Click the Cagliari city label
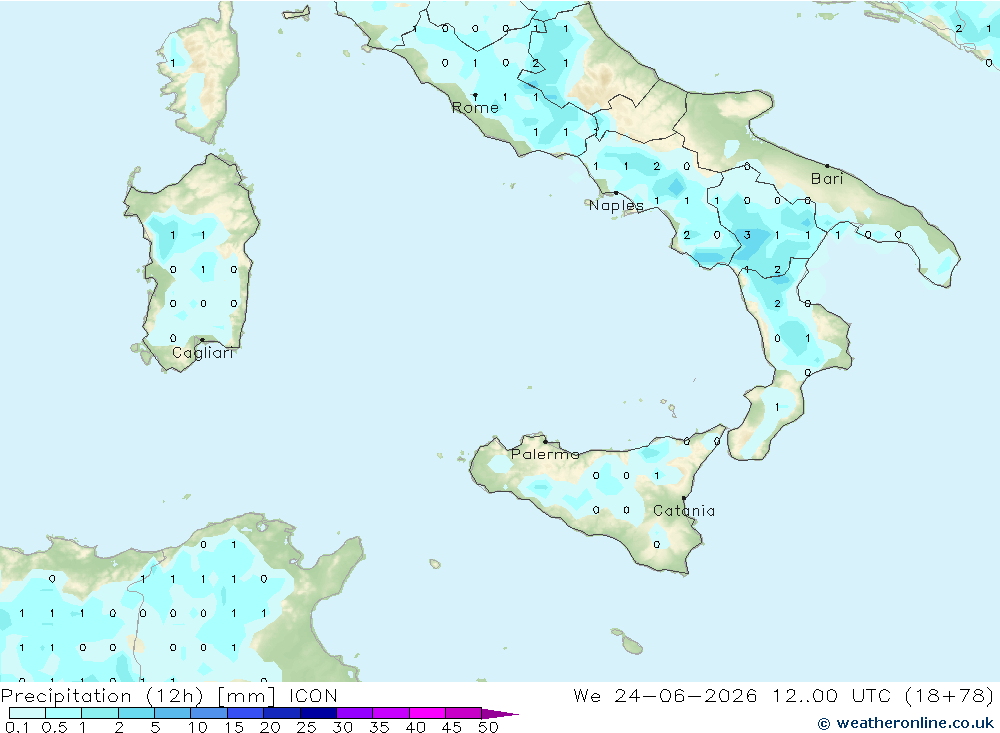The height and width of the screenshot is (733, 1000). point(202,353)
